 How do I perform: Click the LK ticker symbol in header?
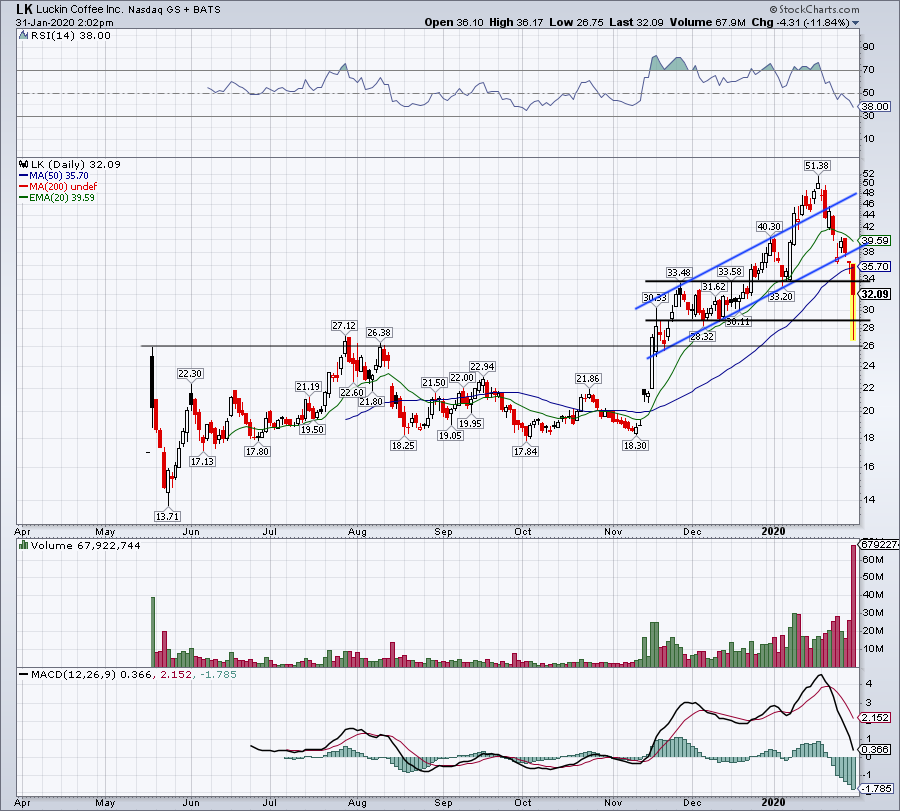pos(24,9)
